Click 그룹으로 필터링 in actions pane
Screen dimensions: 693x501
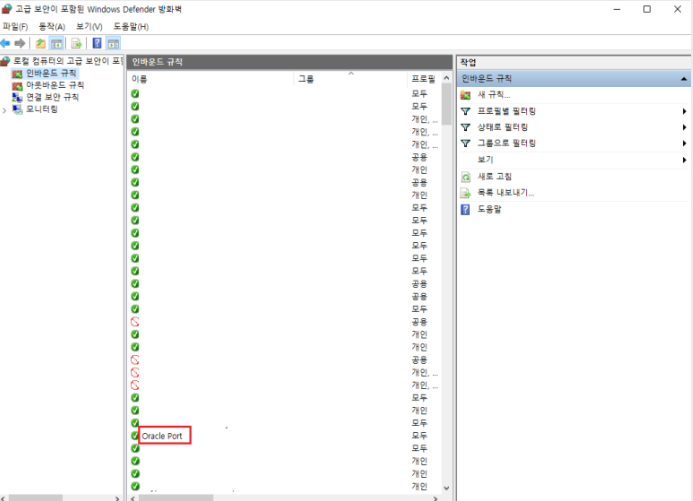507,143
